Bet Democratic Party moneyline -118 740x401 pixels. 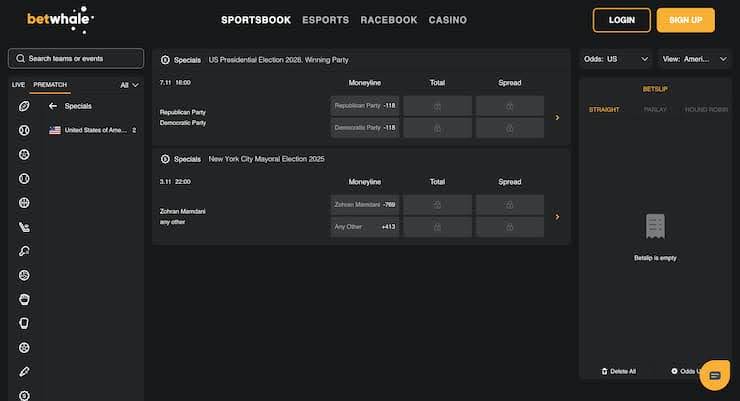coord(365,128)
